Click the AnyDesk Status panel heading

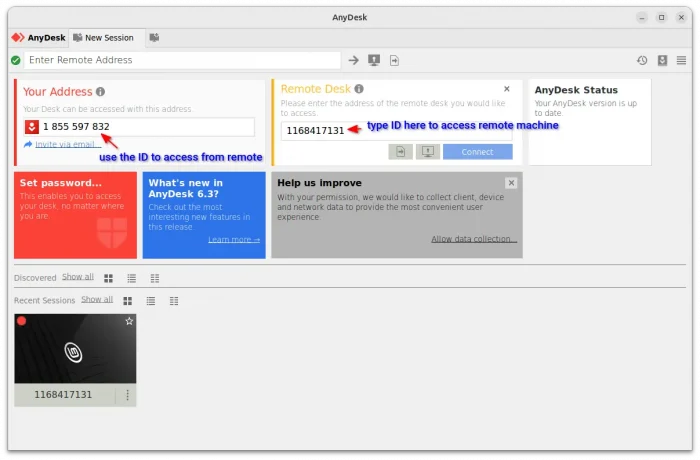coord(576,90)
